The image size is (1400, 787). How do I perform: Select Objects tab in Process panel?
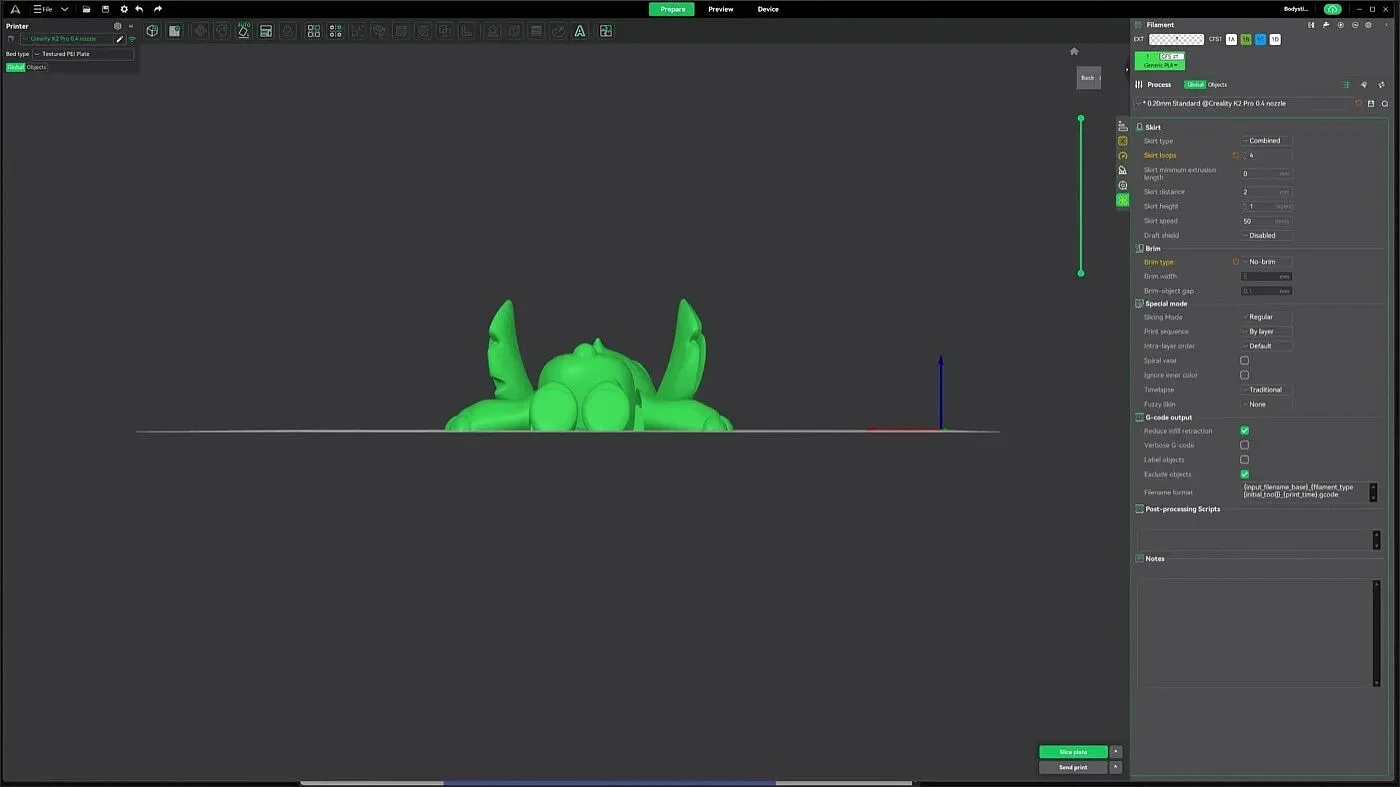pos(1217,85)
